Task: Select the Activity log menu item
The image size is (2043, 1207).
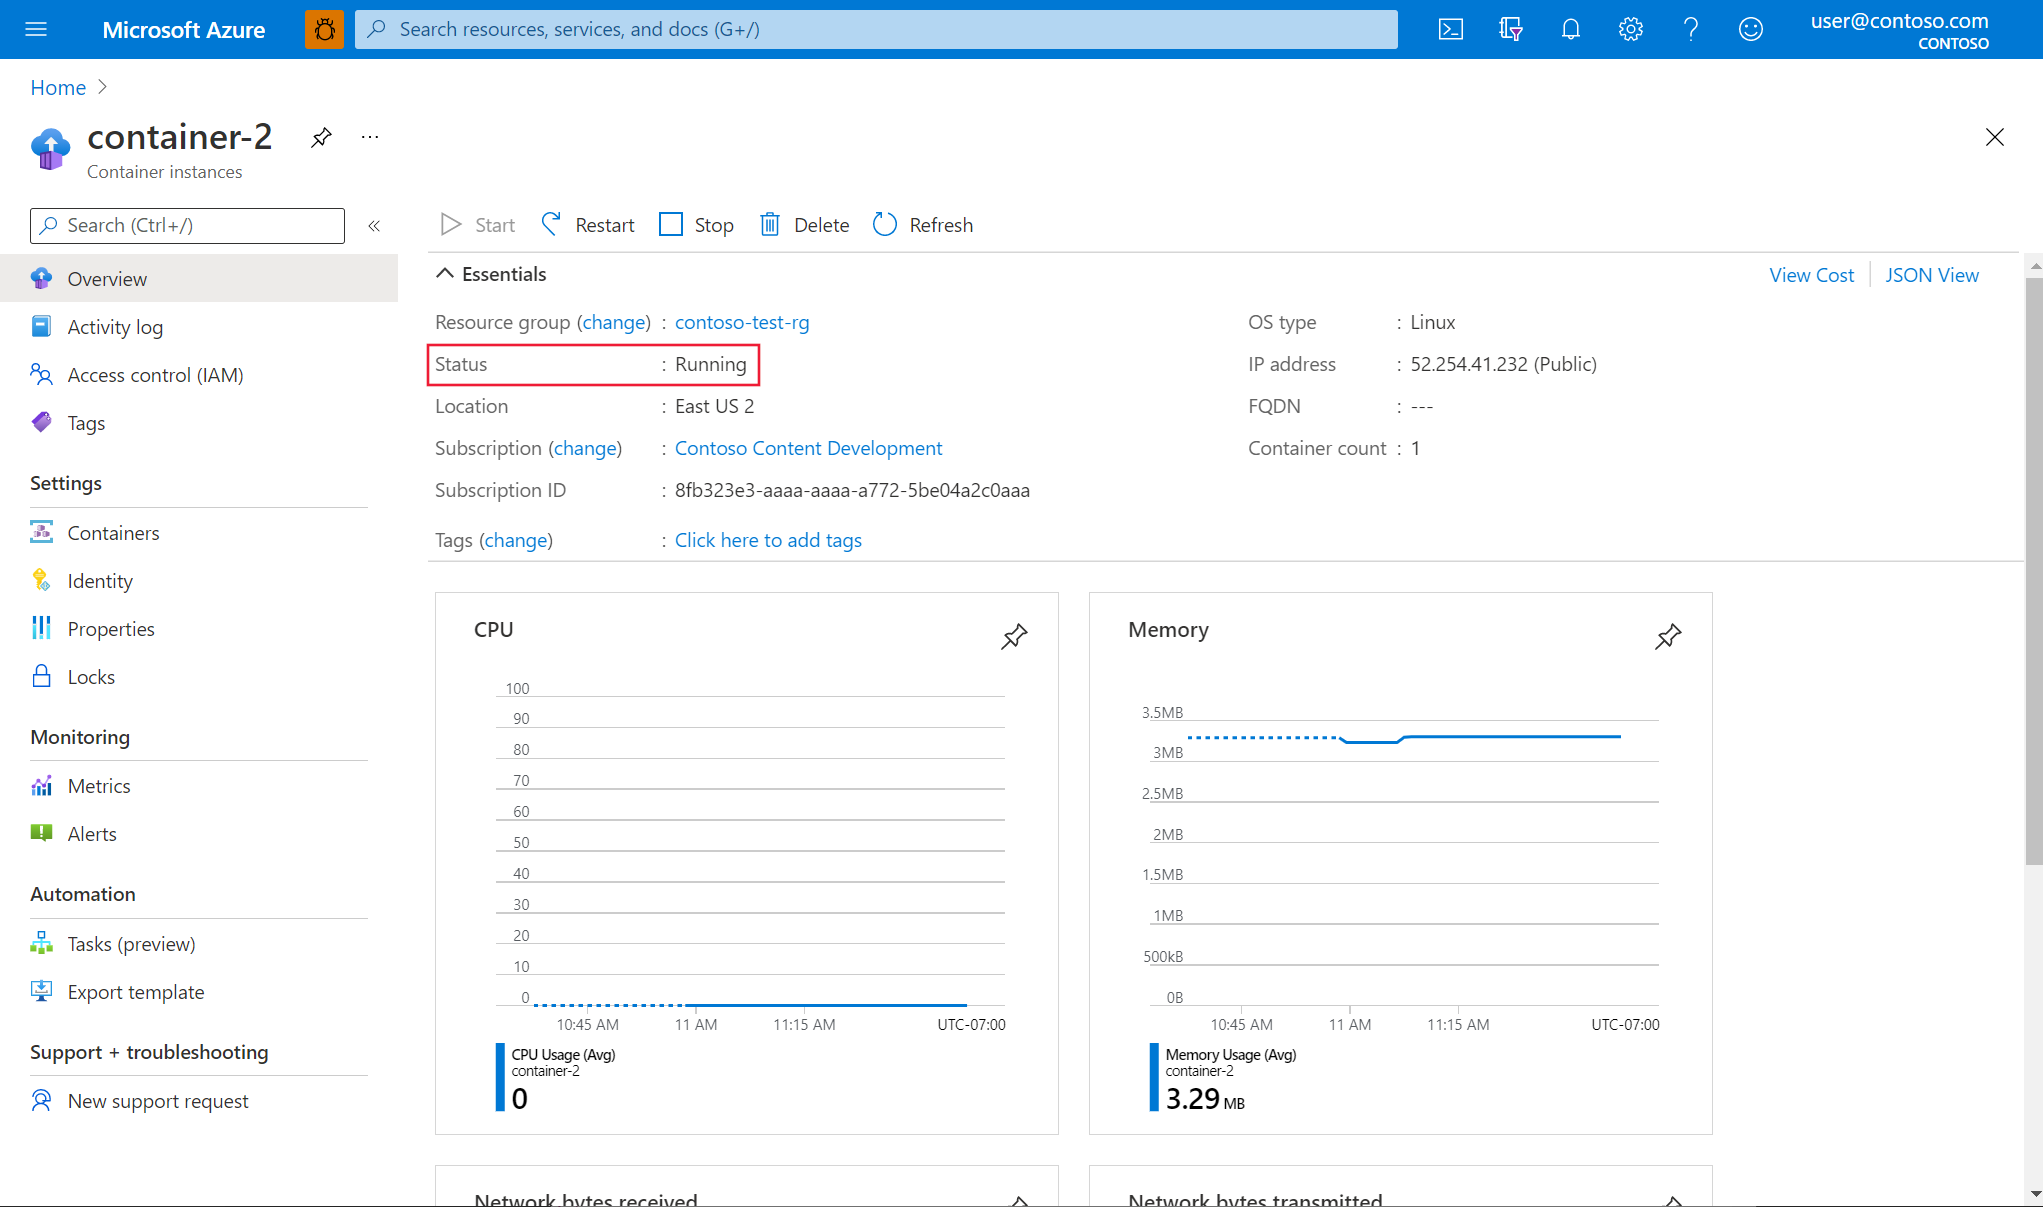Action: coord(115,326)
